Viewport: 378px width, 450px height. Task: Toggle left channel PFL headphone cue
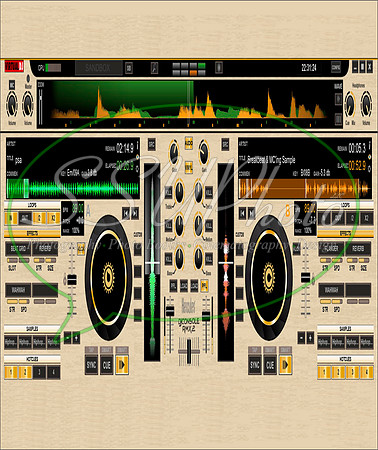click(x=173, y=286)
